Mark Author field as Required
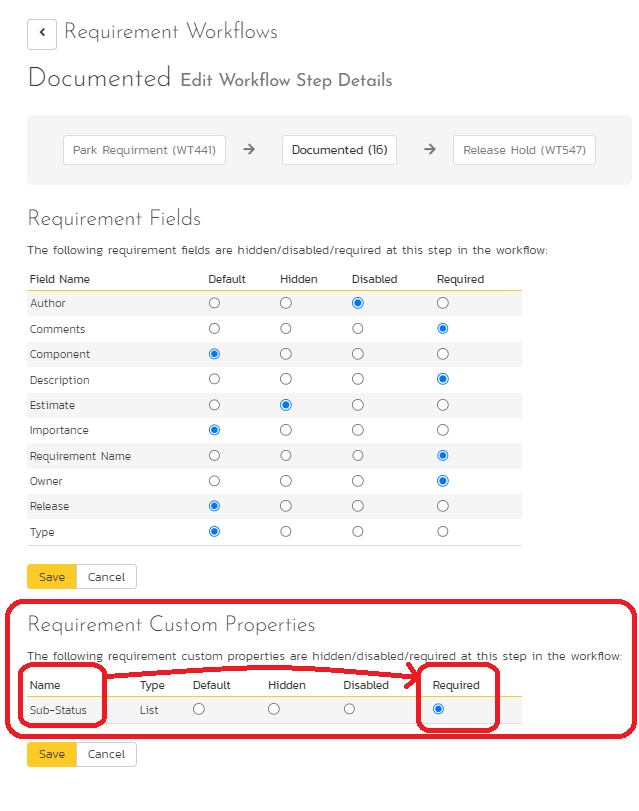 443,303
